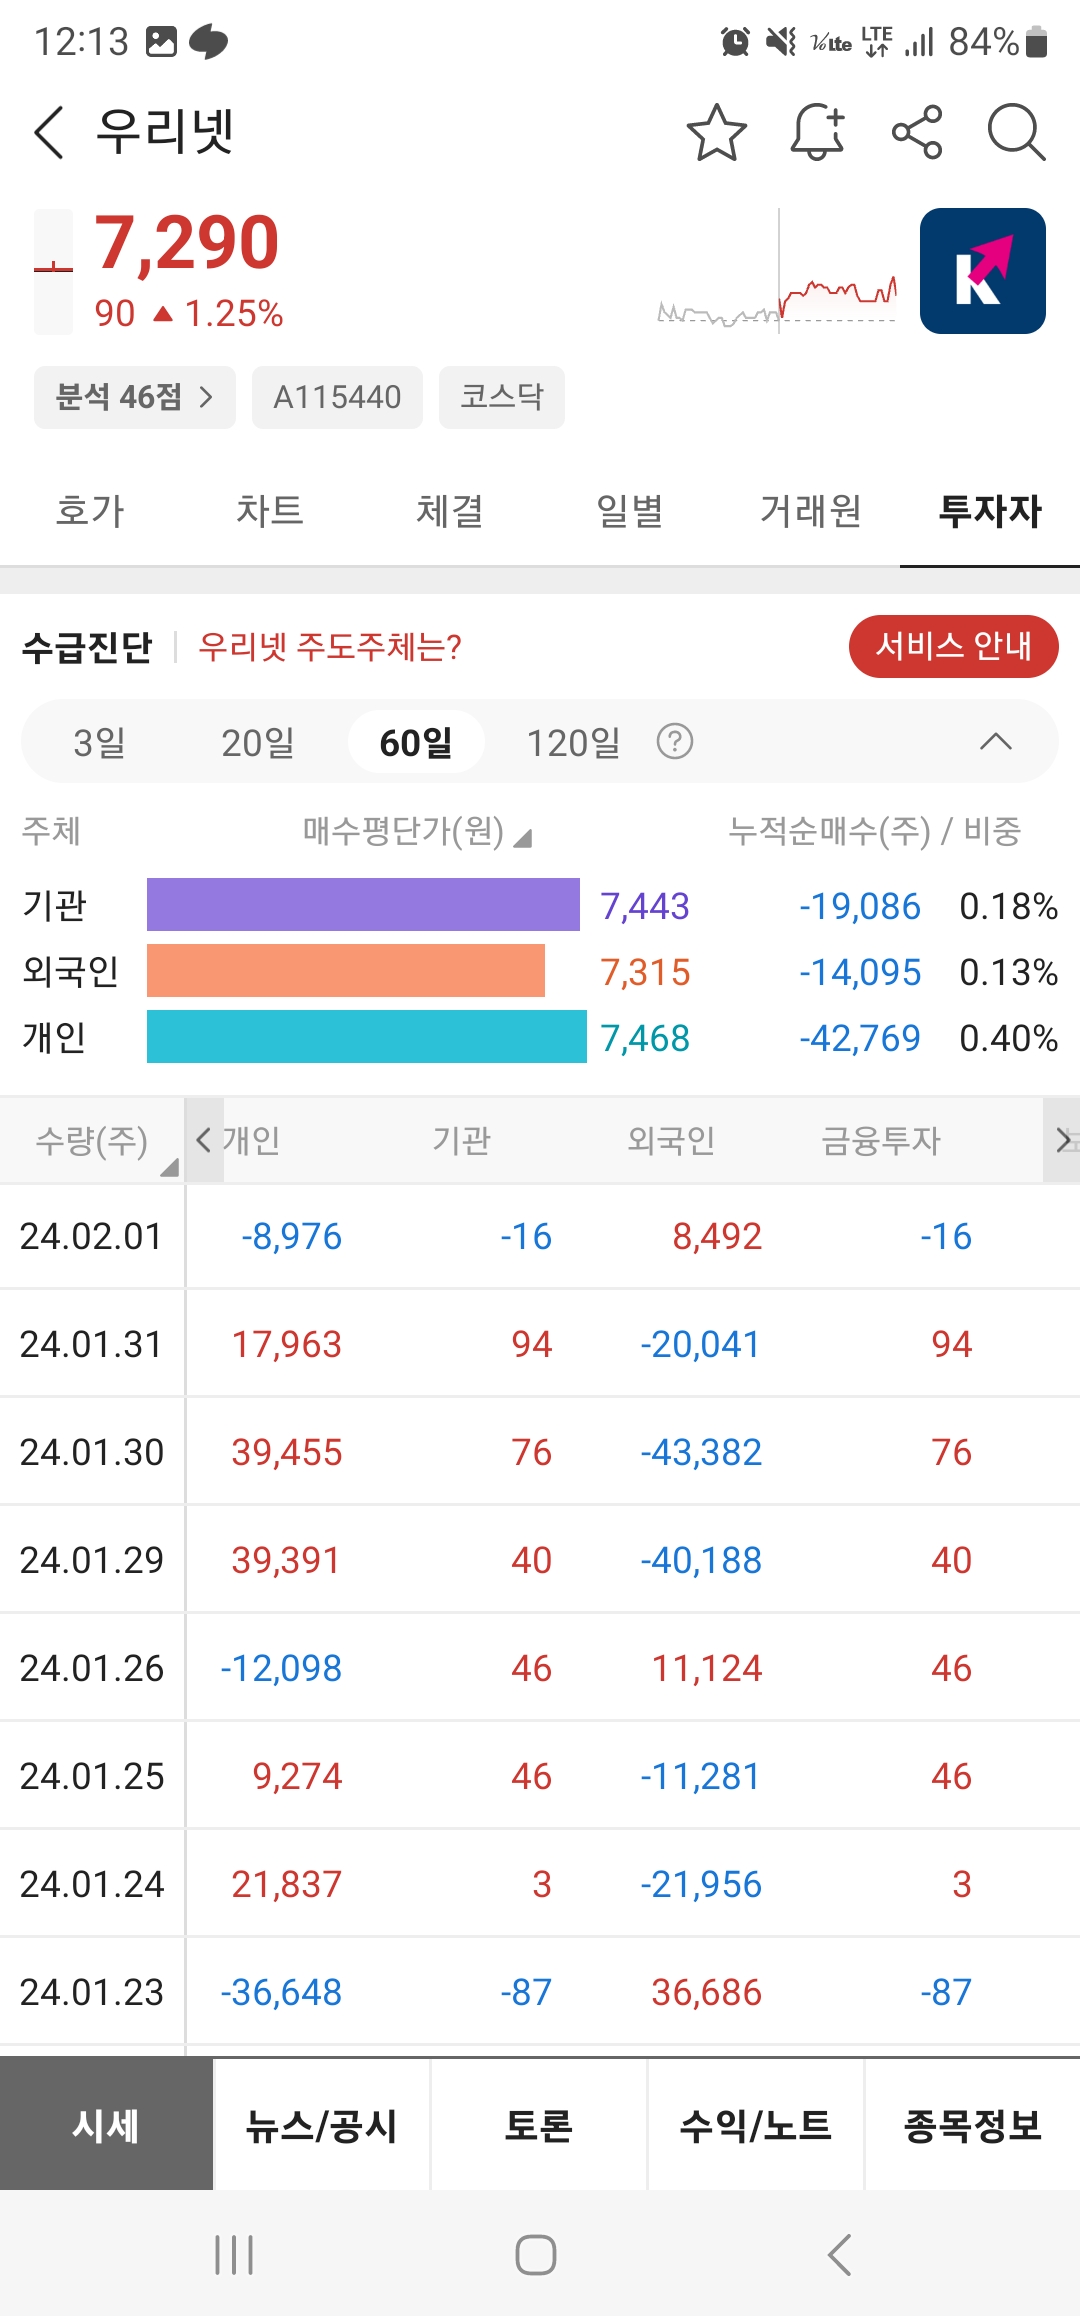The height and width of the screenshot is (2316, 1080).
Task: Tap the -19,086 institution net buy value
Action: click(860, 906)
